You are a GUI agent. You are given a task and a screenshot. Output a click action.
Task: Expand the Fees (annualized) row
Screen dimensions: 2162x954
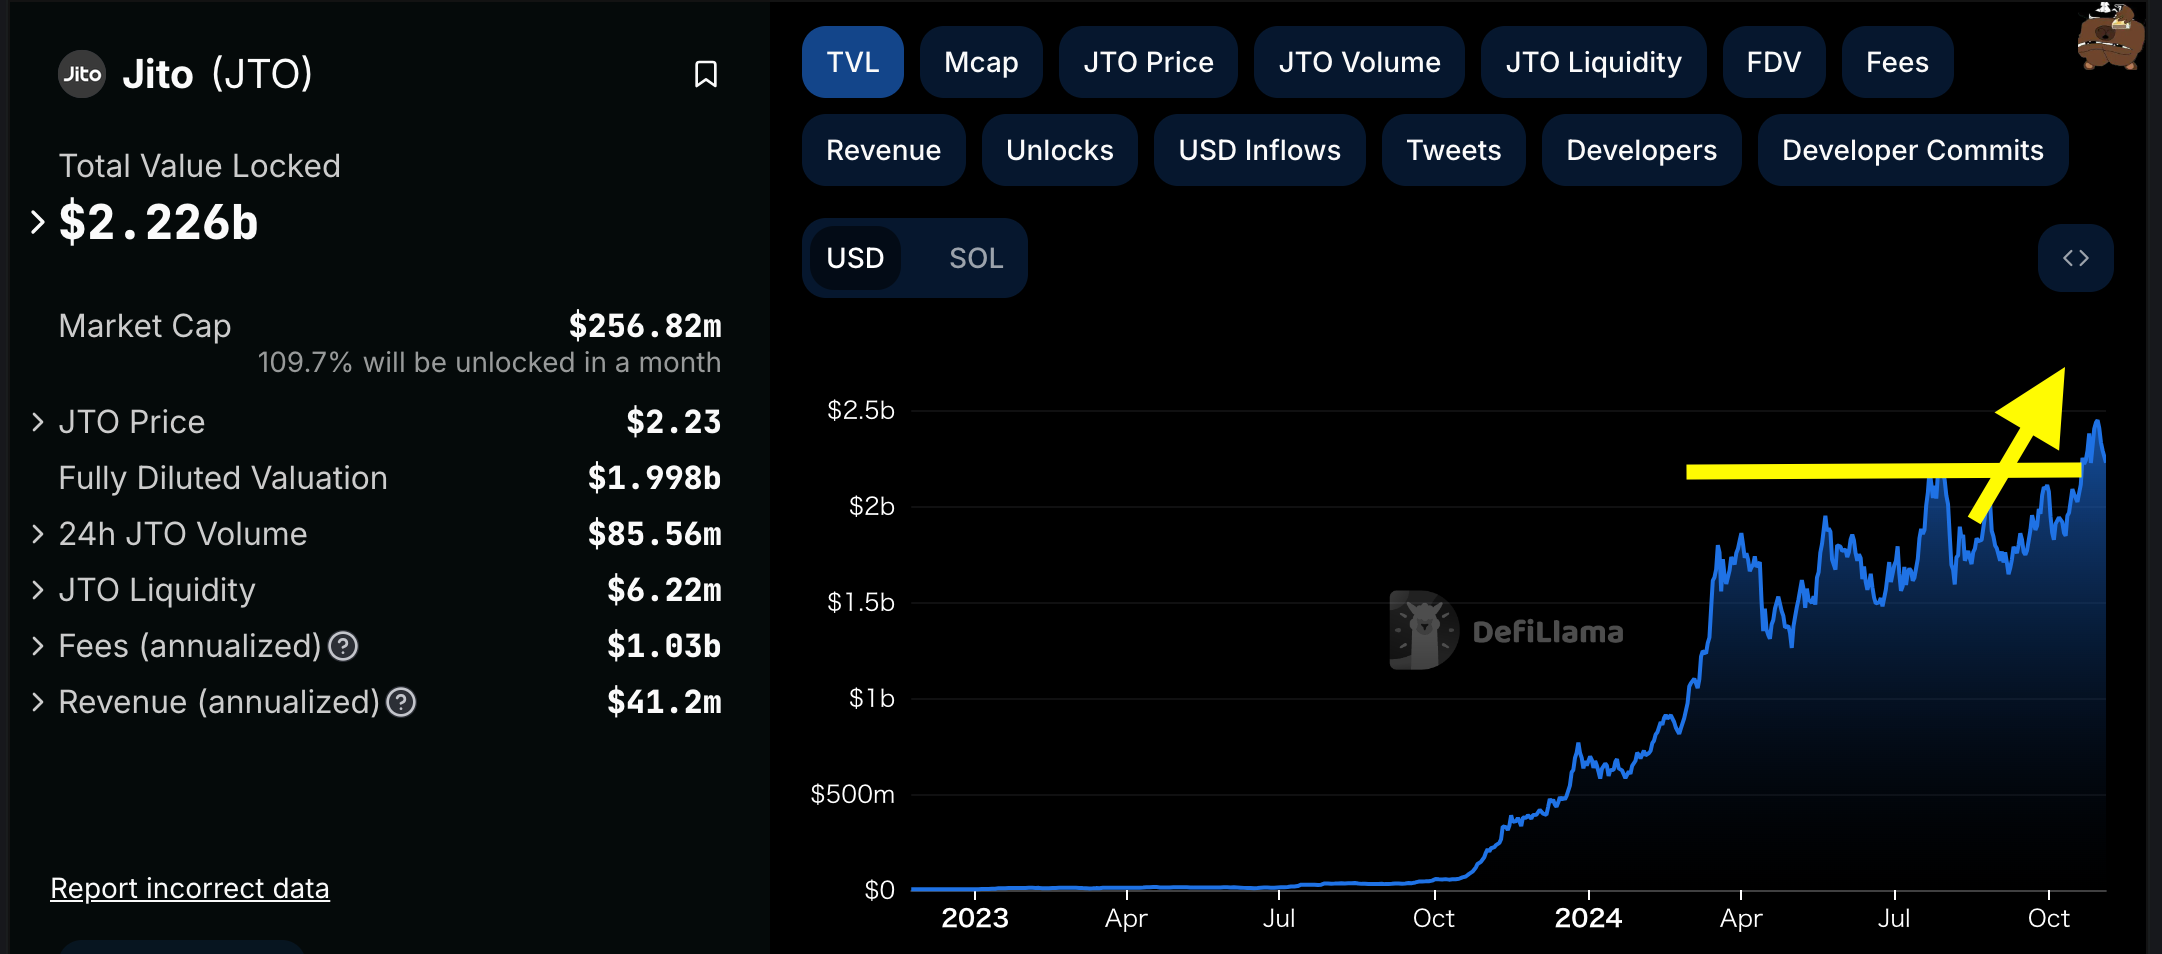pos(38,646)
